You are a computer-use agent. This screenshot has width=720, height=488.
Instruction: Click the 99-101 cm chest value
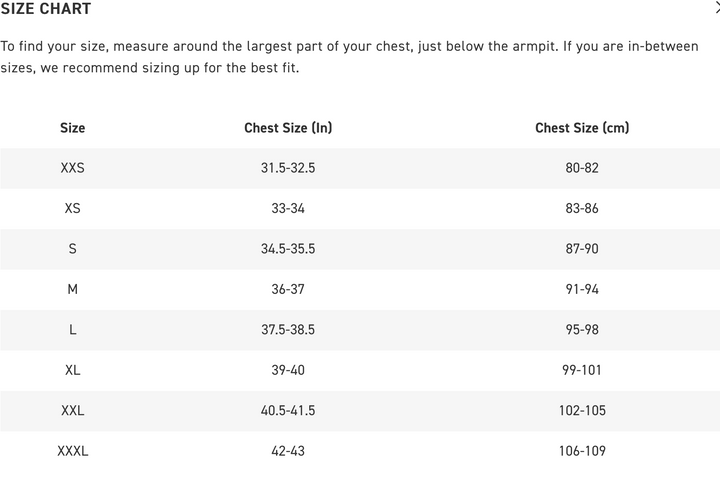tap(582, 370)
